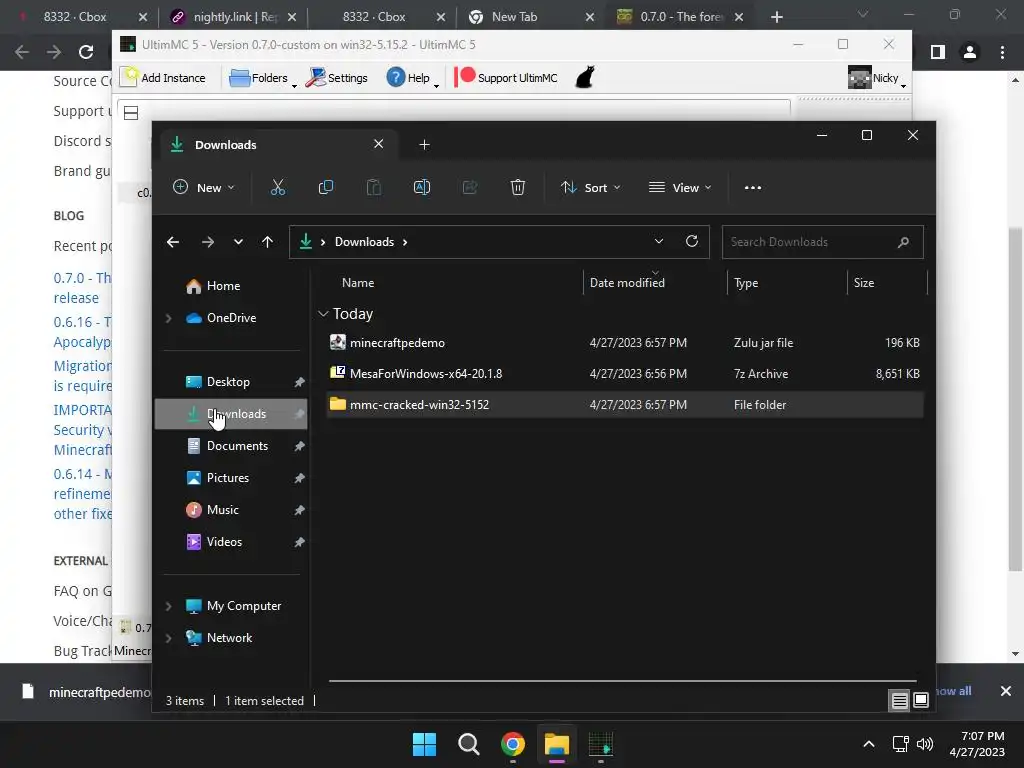Open the New dropdown in File Explorer
1024x768 pixels.
(204, 187)
